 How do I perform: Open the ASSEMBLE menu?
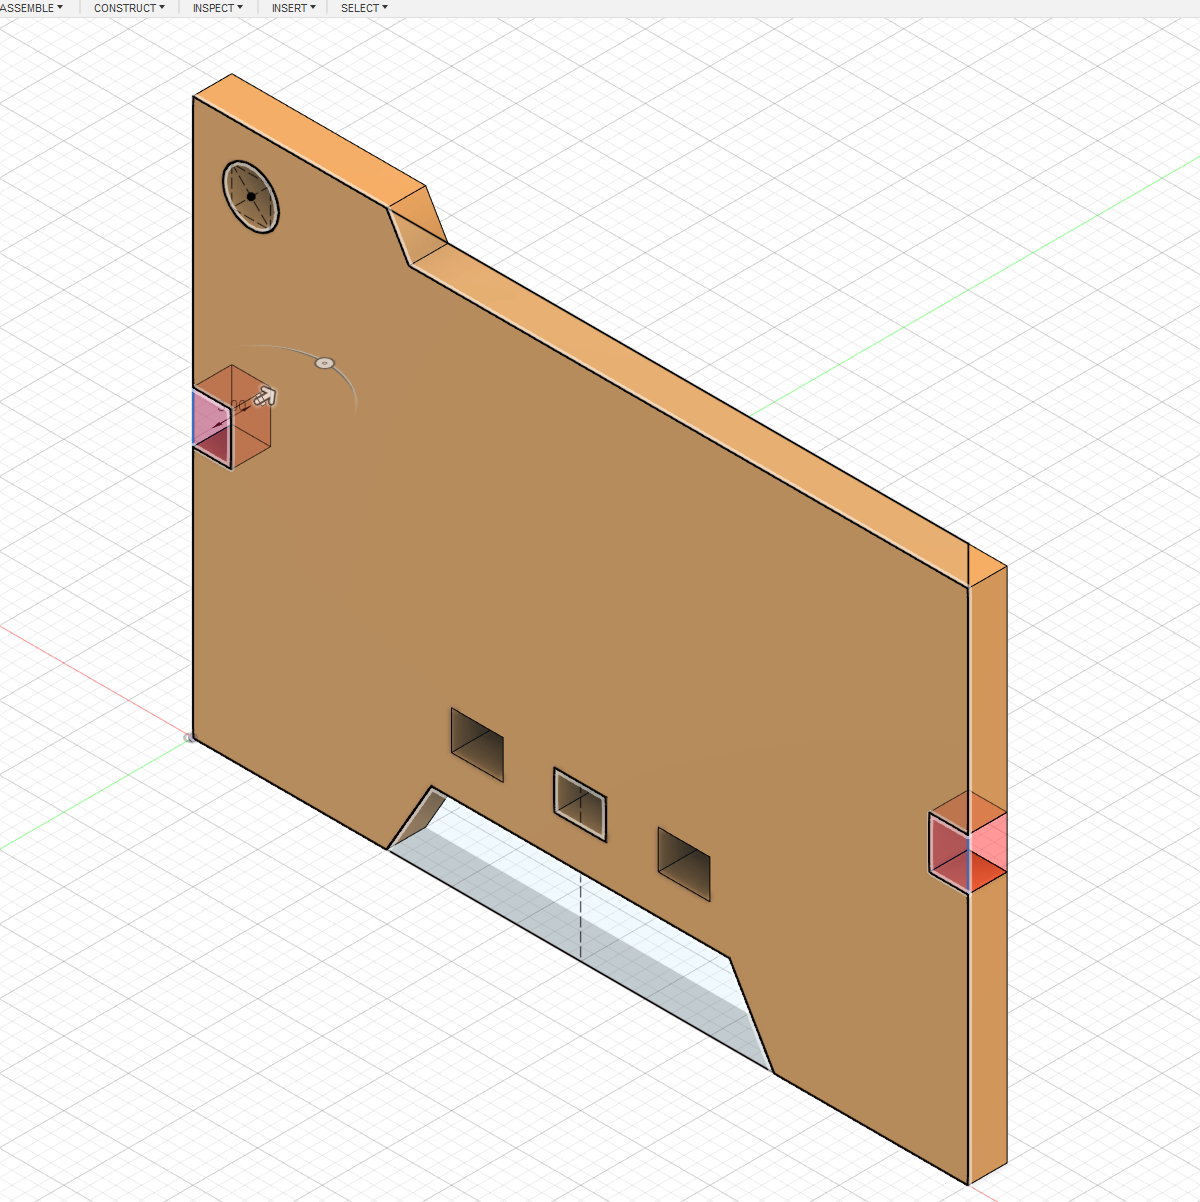tap(31, 8)
